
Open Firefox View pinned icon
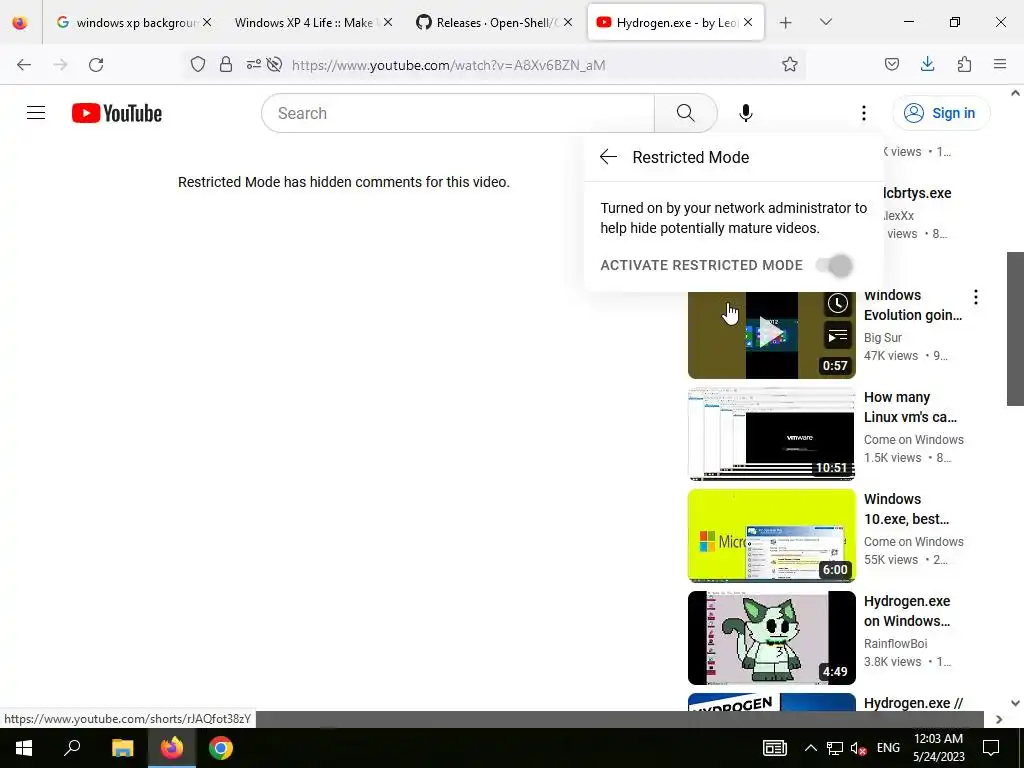(x=20, y=23)
